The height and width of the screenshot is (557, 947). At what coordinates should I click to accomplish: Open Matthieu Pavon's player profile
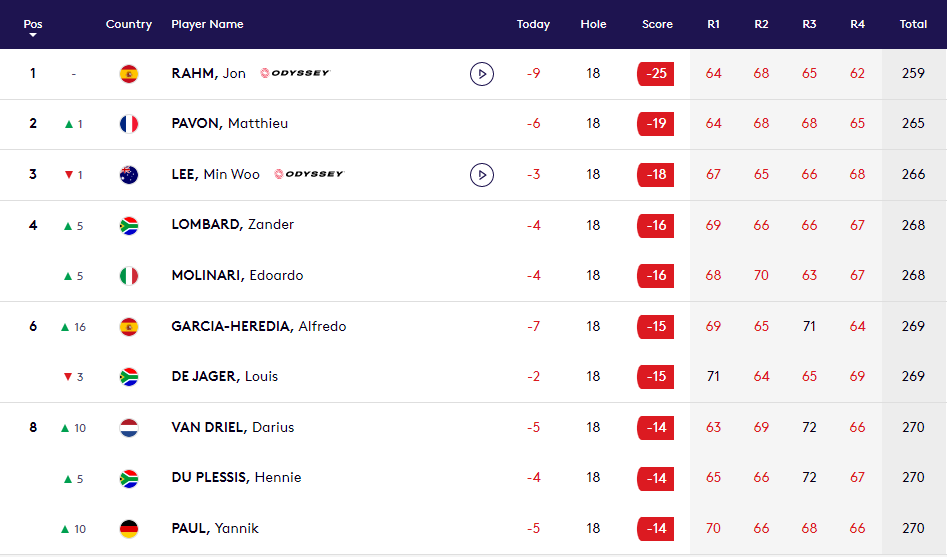(230, 124)
